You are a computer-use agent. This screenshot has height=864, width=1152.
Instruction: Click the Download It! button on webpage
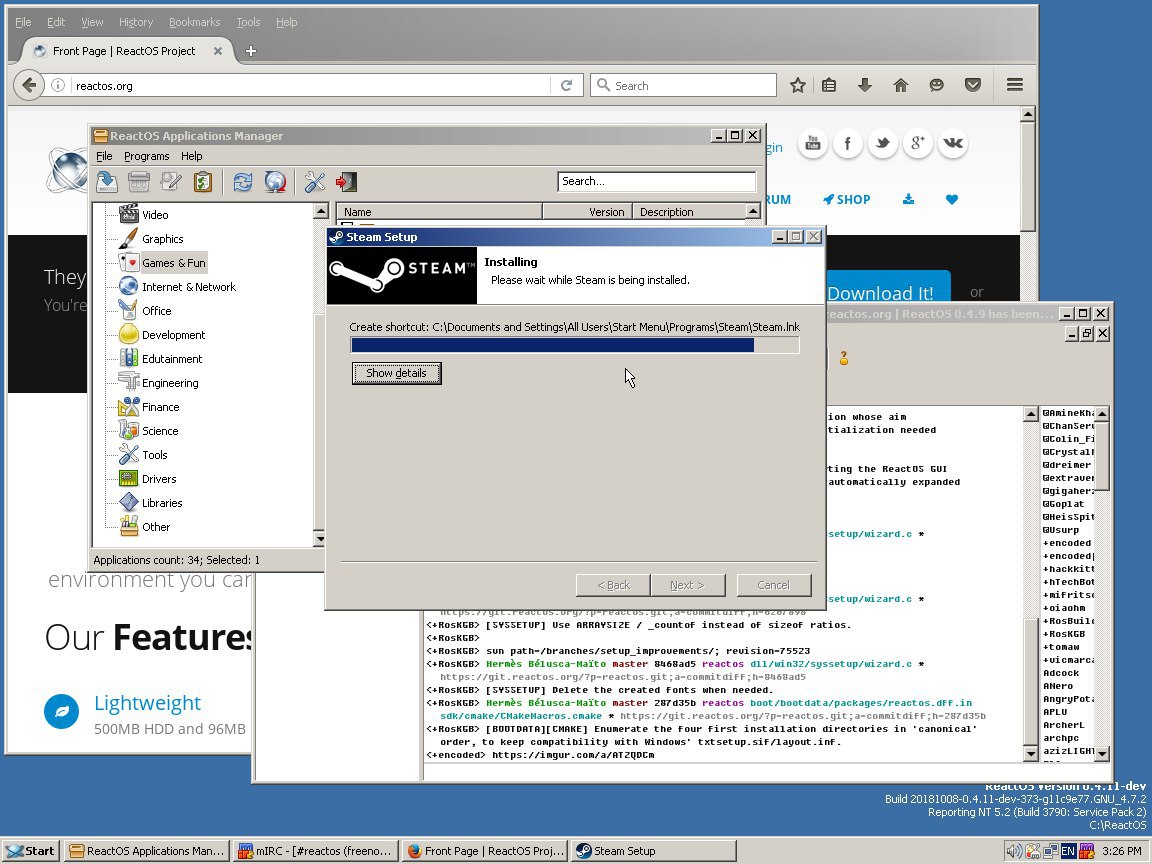888,287
